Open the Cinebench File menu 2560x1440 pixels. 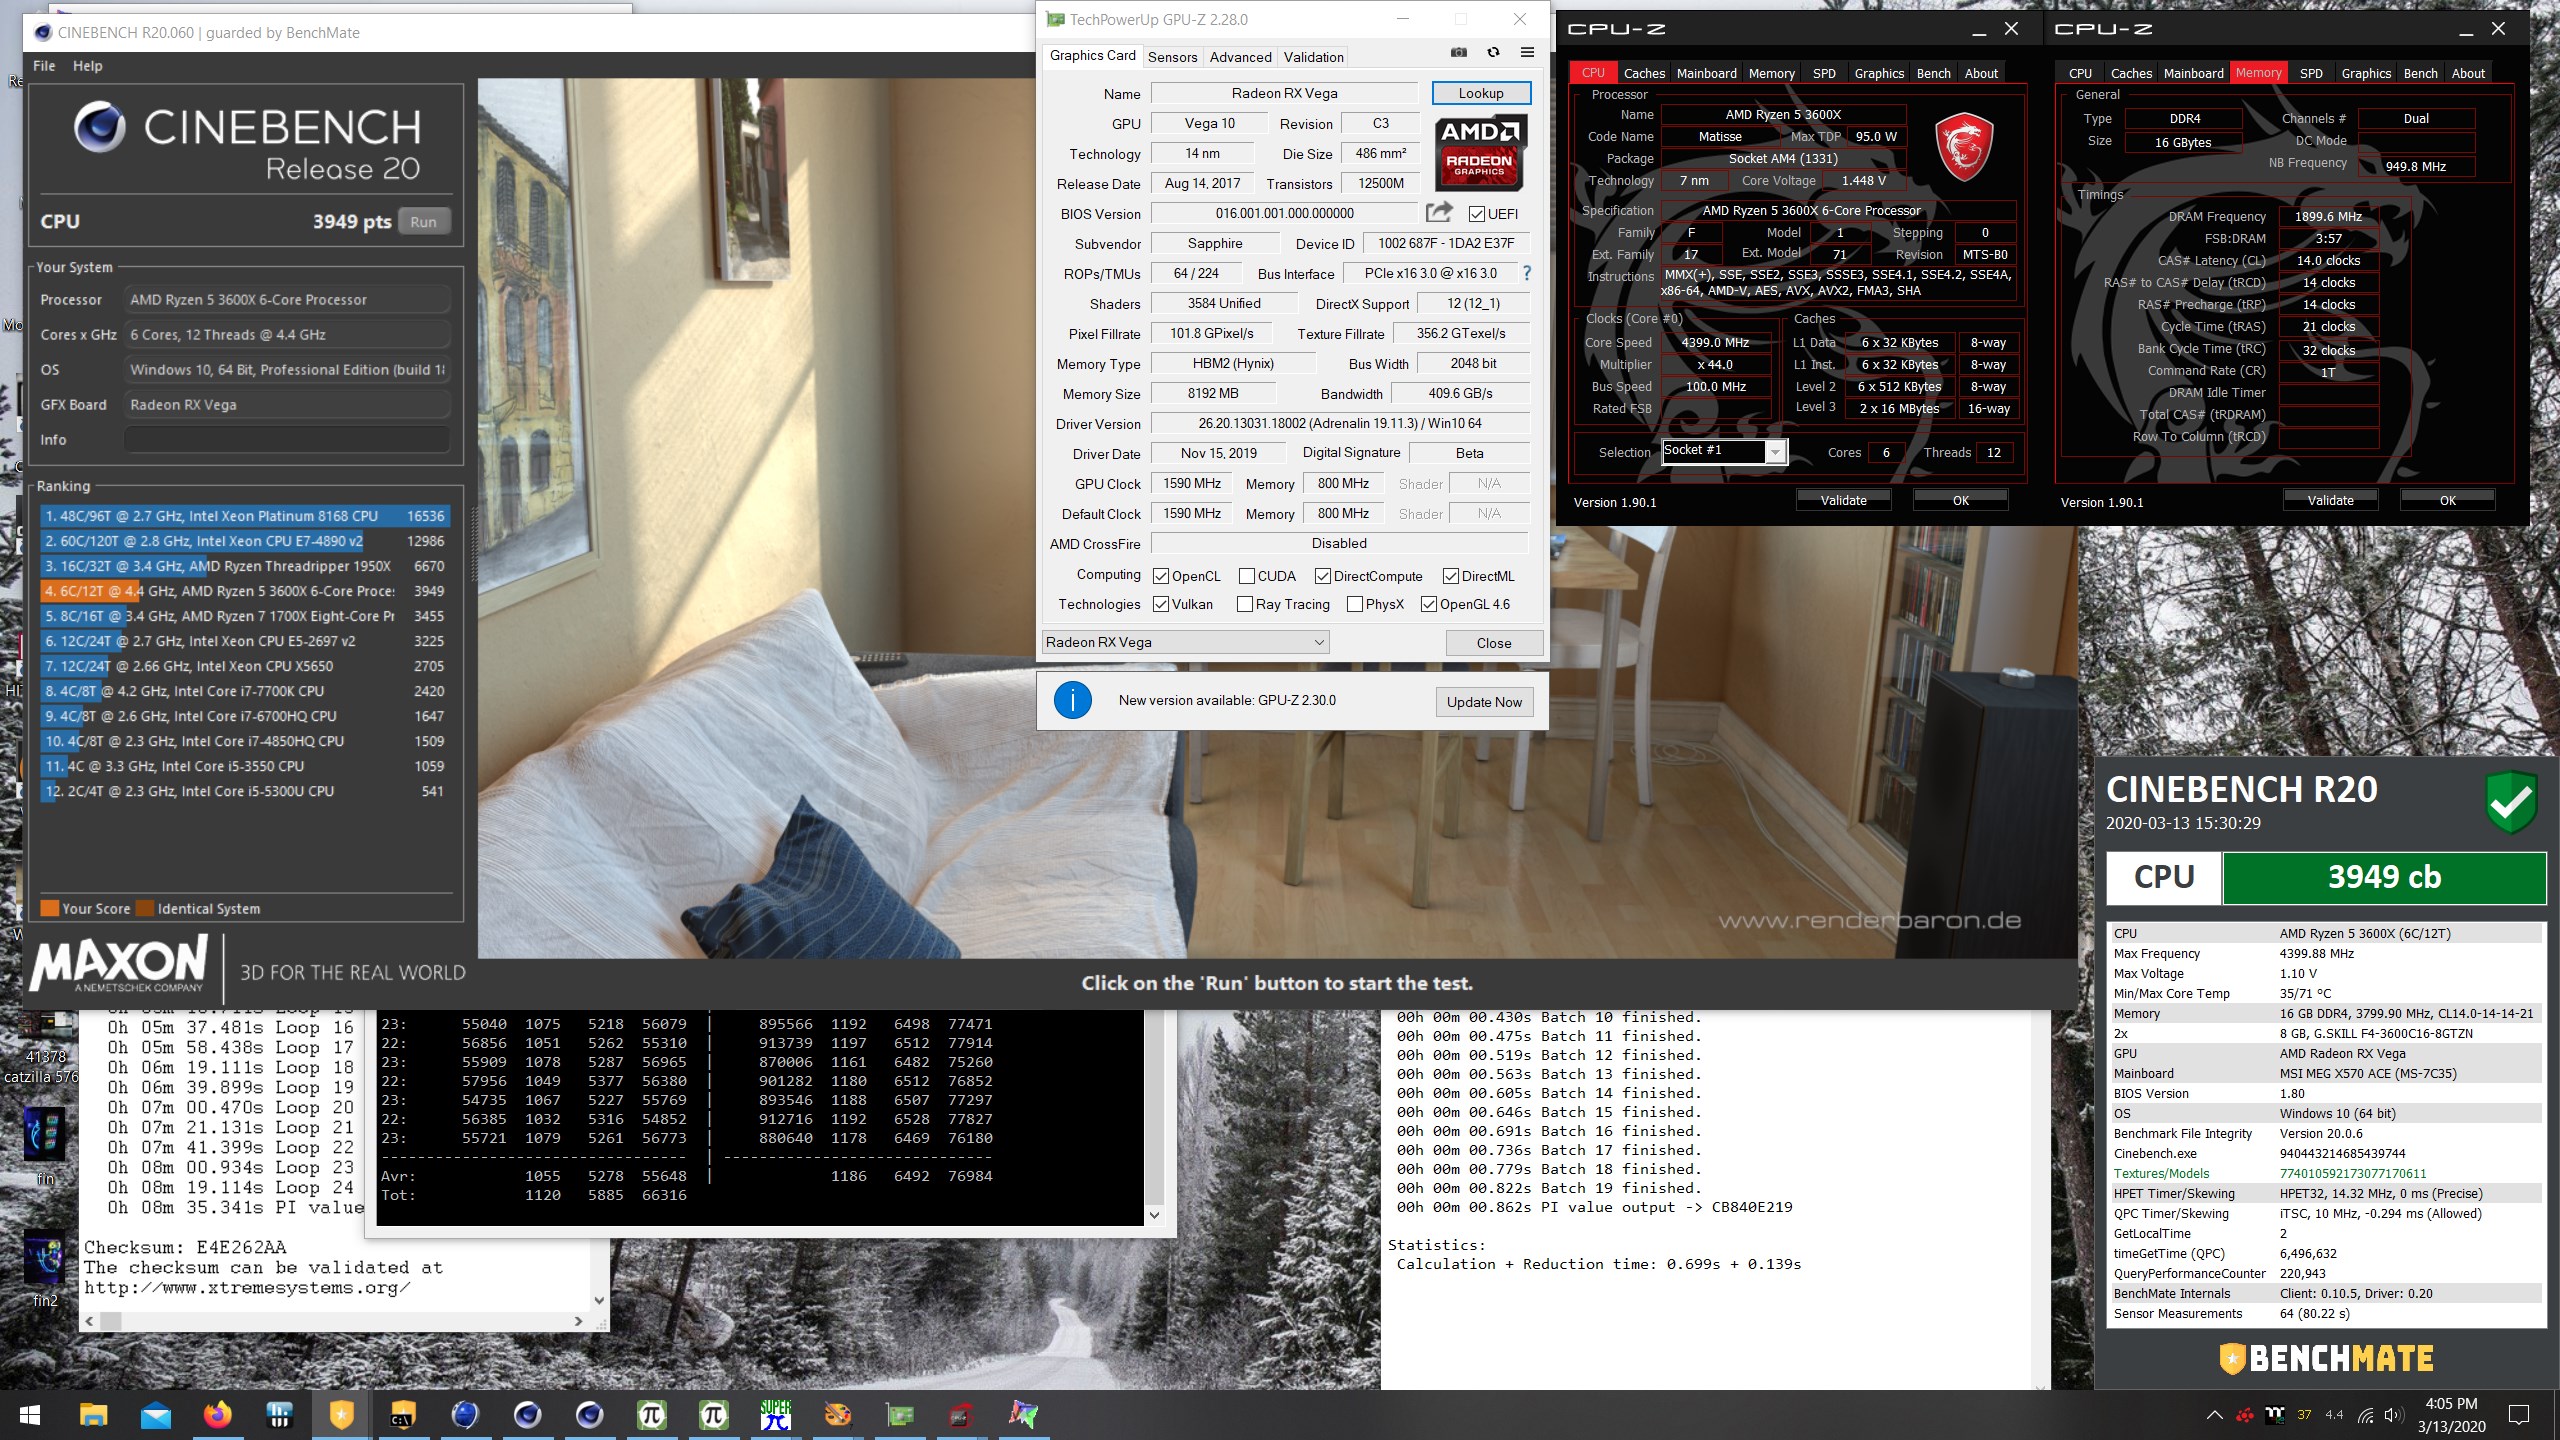[44, 66]
